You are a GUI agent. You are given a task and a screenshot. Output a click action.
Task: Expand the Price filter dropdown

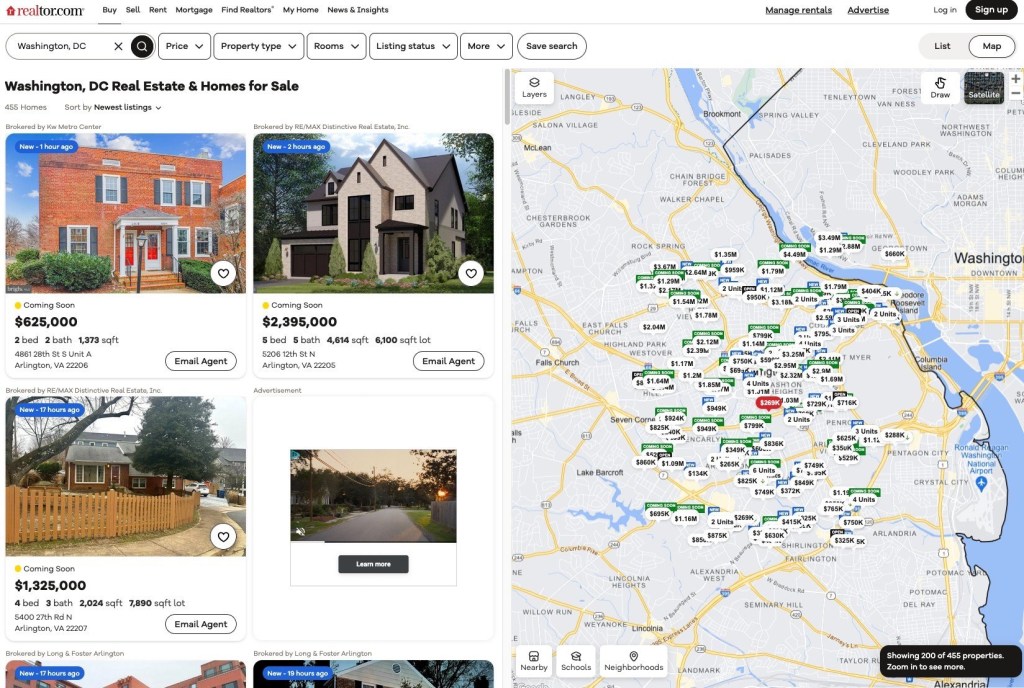184,46
